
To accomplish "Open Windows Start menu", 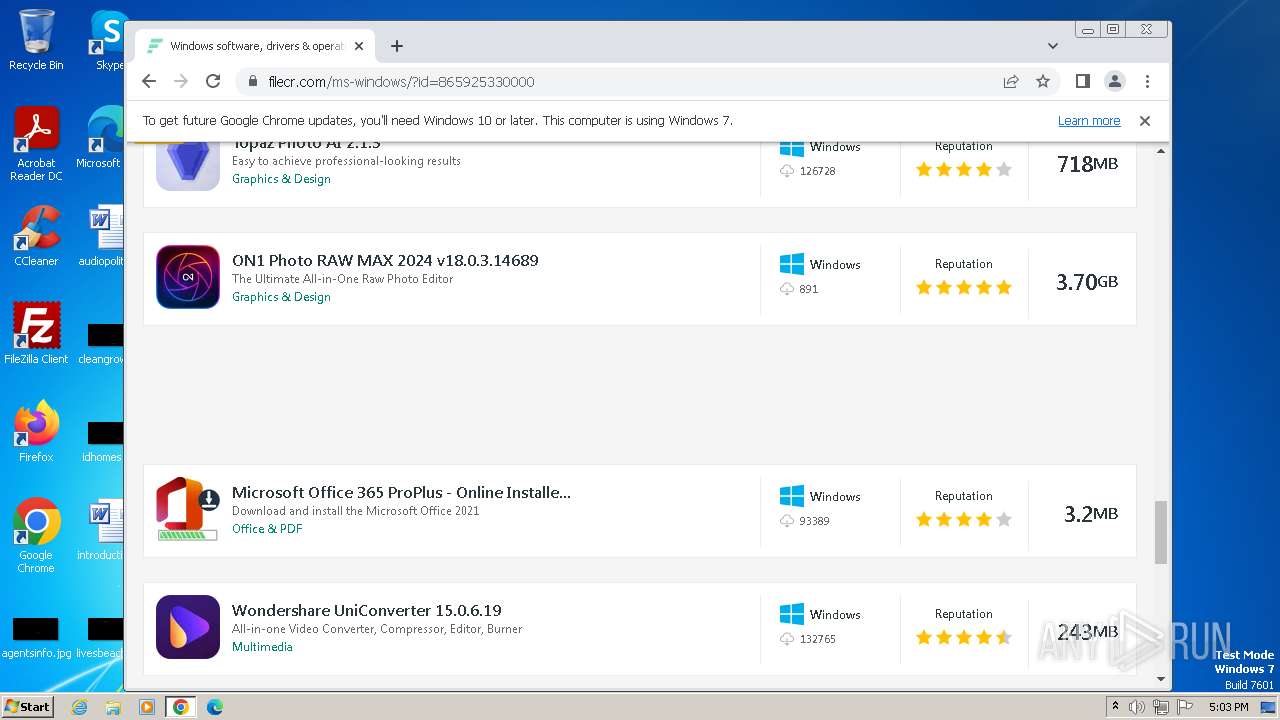I will (27, 707).
